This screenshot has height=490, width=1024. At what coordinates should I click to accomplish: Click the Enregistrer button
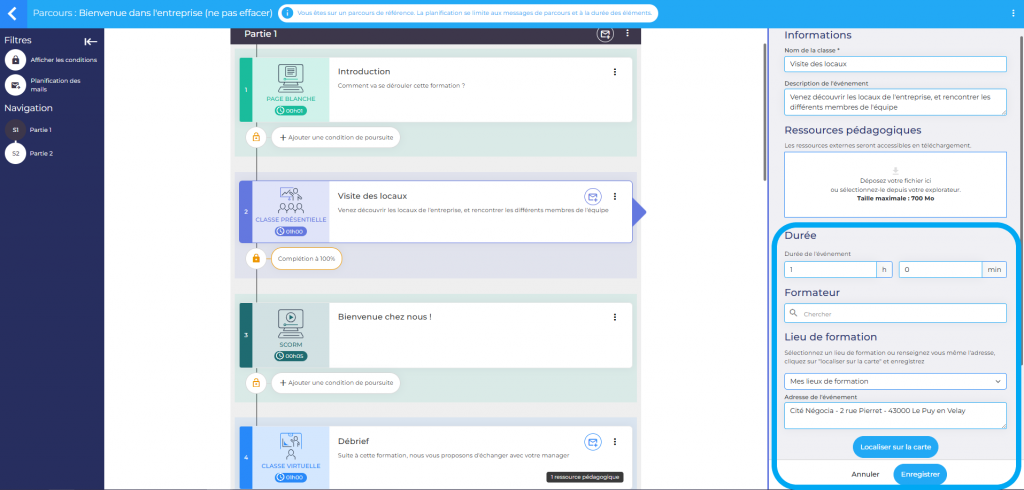click(x=919, y=474)
